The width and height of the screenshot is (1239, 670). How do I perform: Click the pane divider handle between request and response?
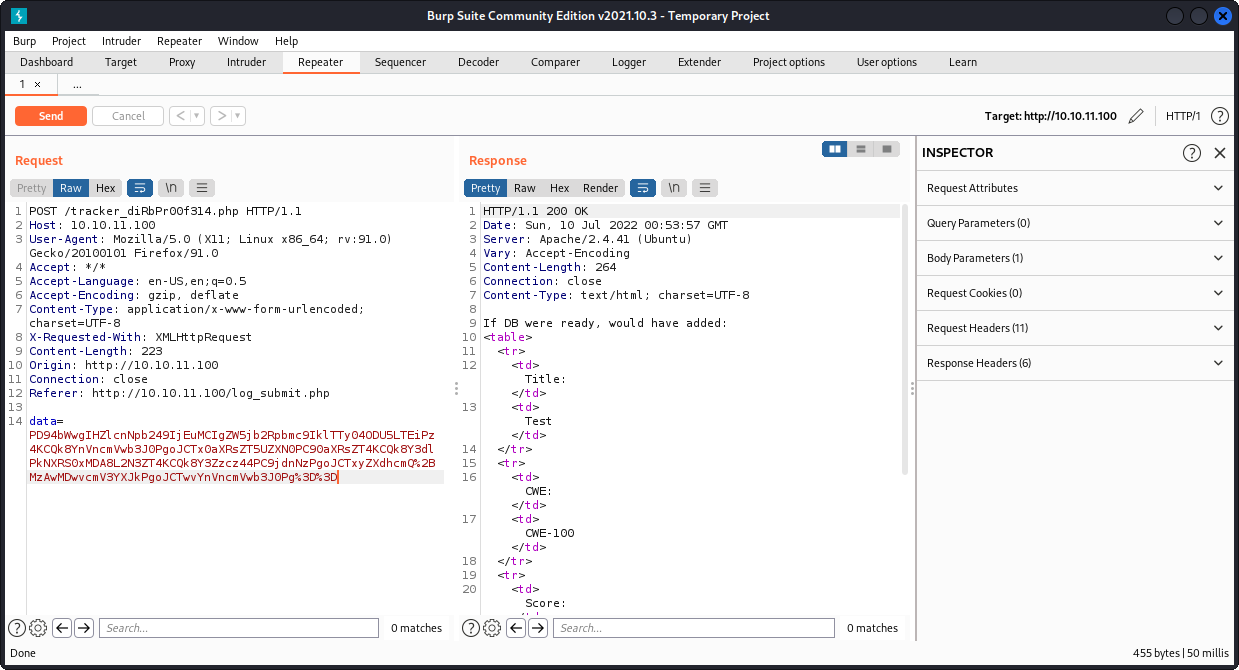click(456, 388)
